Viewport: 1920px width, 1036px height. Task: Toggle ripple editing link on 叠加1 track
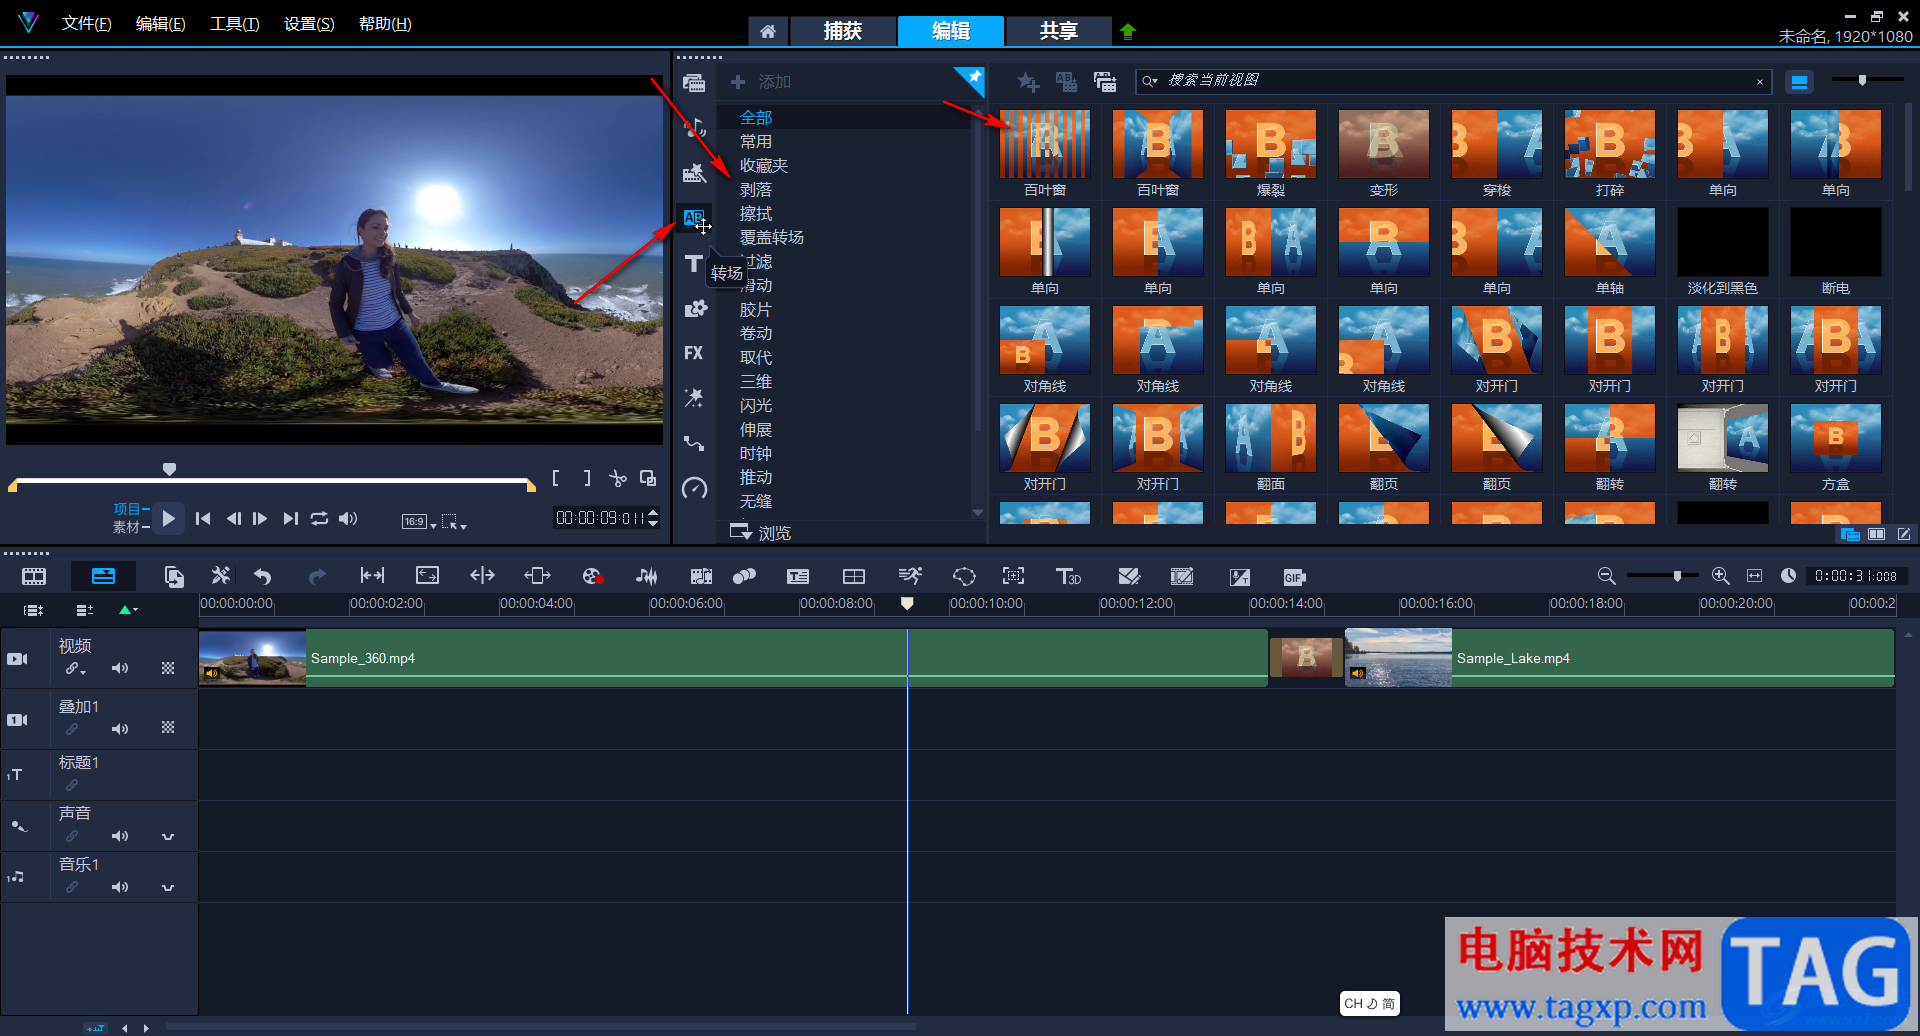point(72,729)
